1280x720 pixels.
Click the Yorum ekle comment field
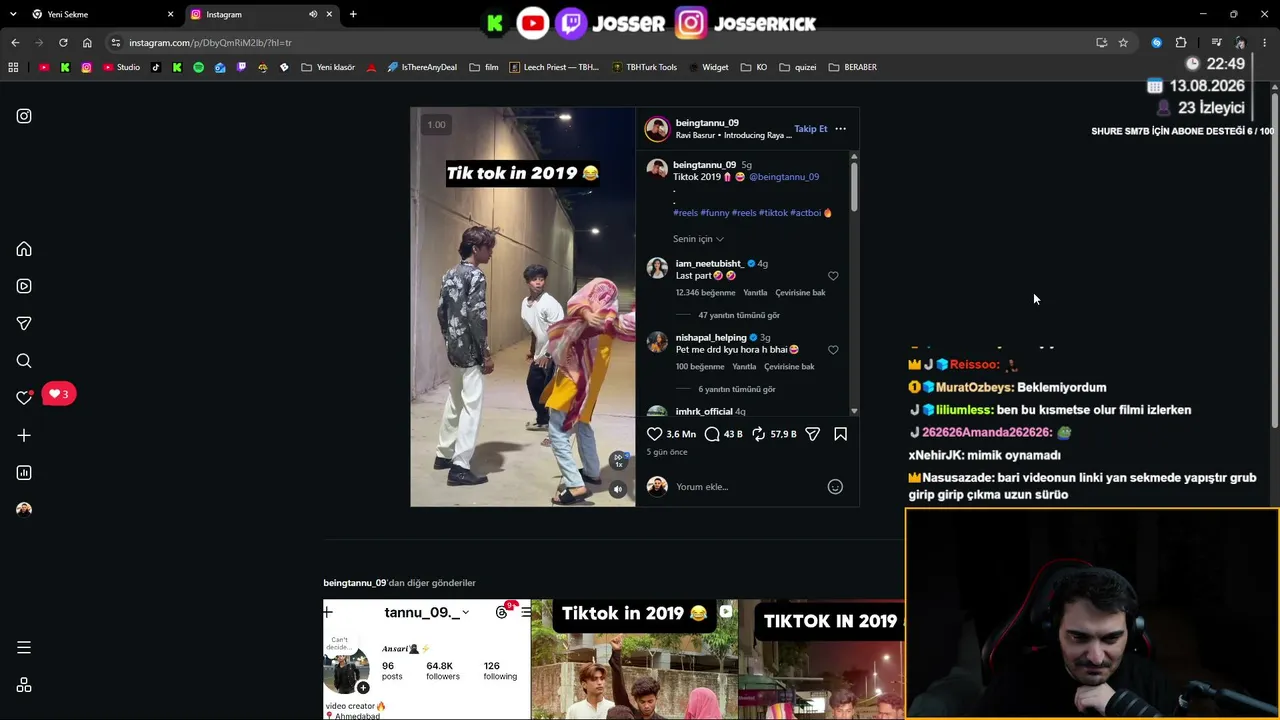coord(746,487)
